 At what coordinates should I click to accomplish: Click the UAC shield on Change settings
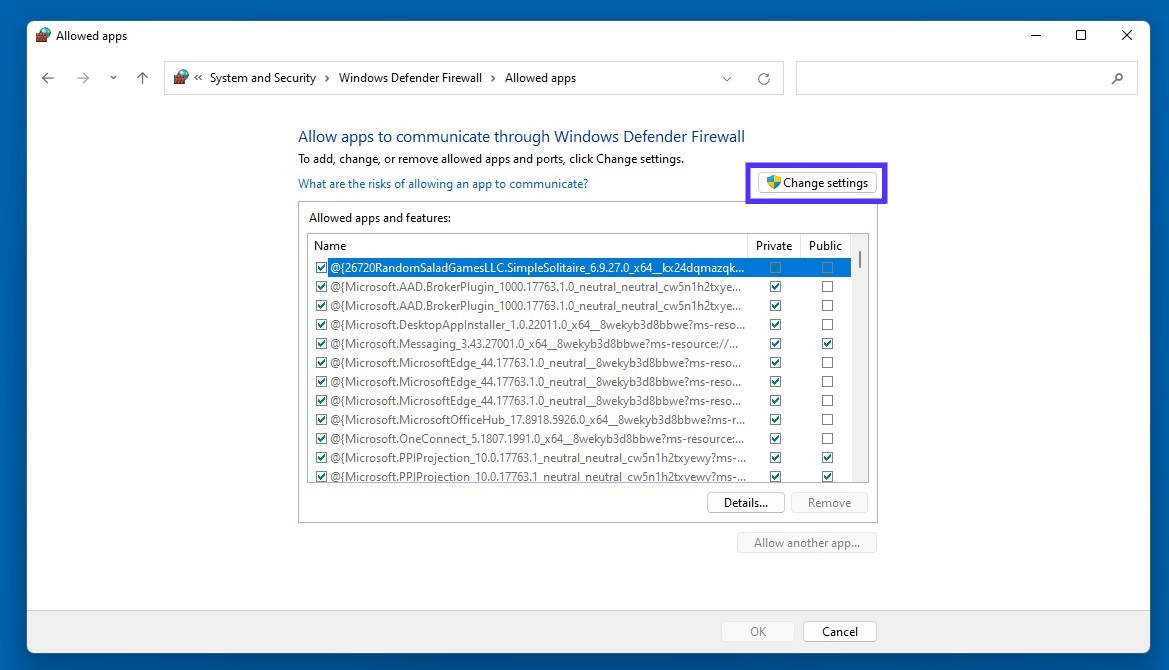[773, 183]
